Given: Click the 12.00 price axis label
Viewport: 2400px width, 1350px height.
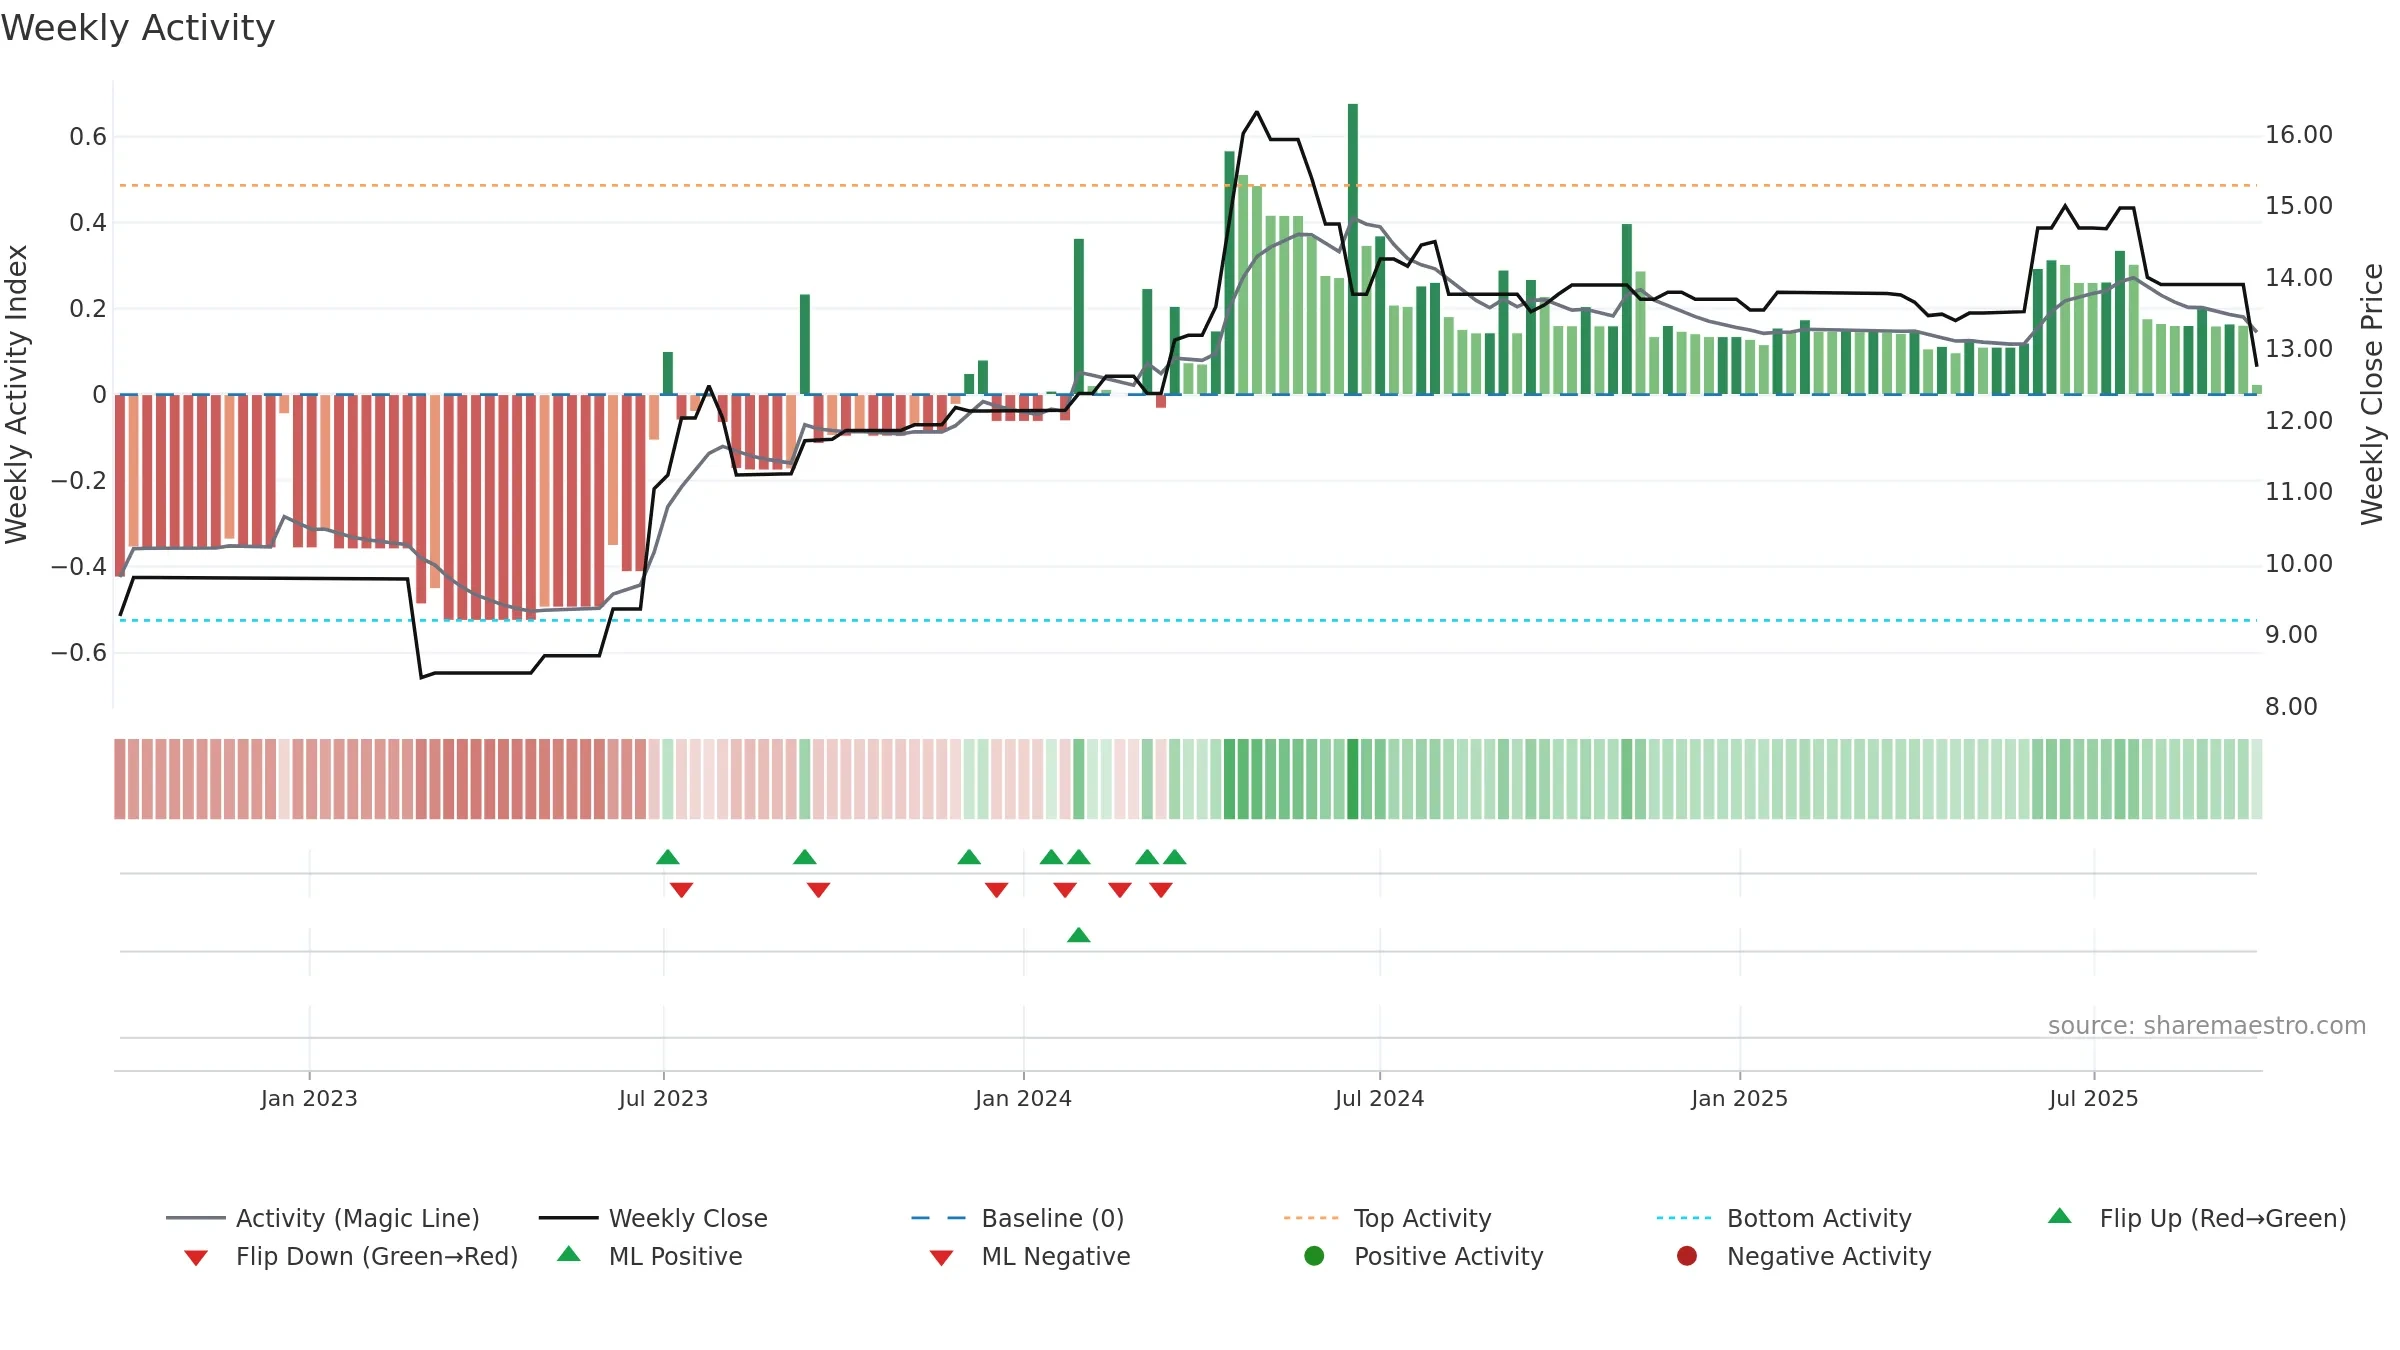Looking at the screenshot, I should click(x=2298, y=421).
